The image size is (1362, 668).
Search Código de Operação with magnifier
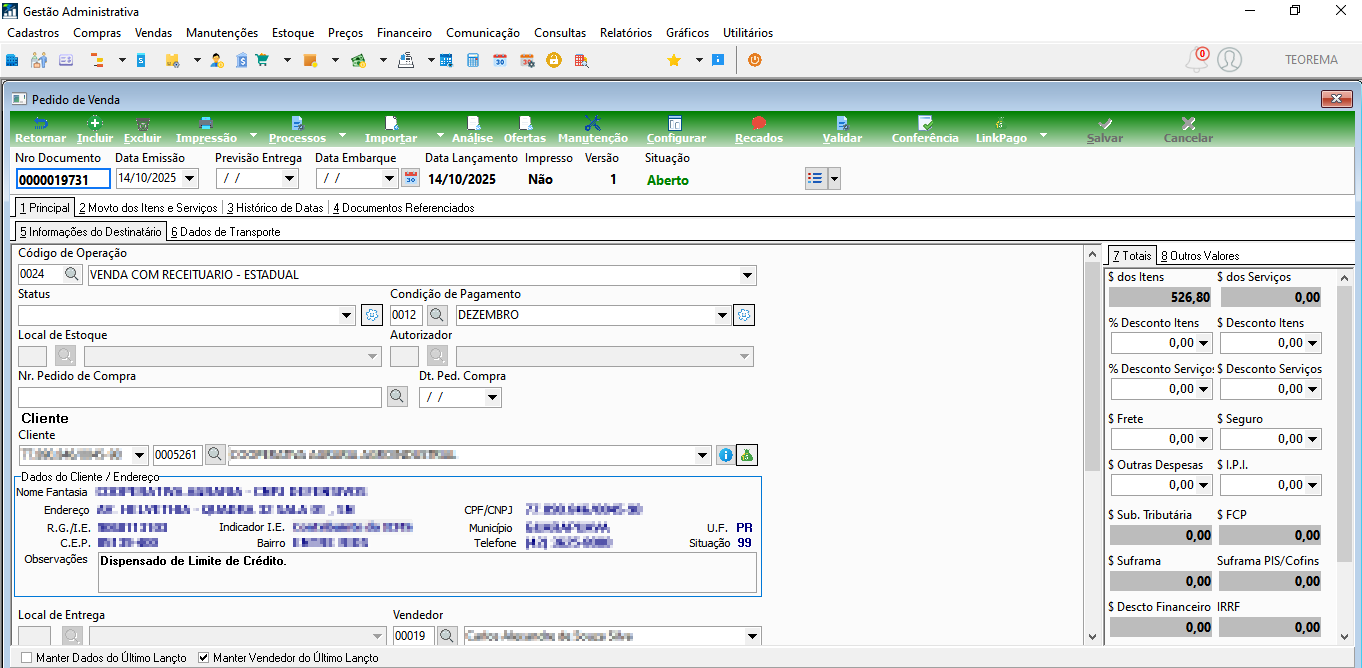pos(73,275)
